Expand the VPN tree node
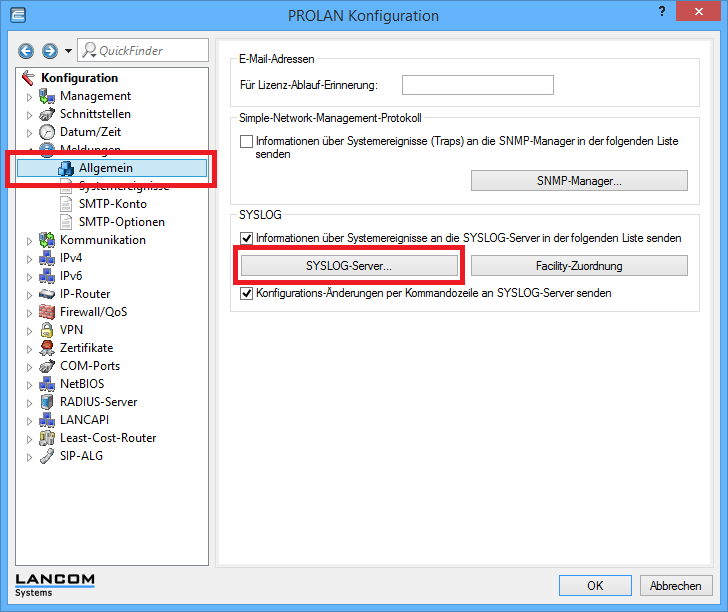Image resolution: width=728 pixels, height=612 pixels. coord(29,331)
